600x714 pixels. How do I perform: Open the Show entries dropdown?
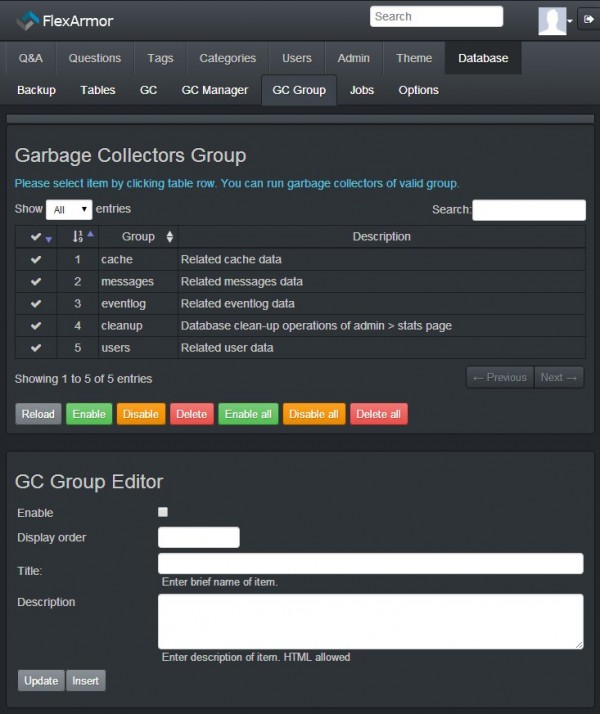pyautogui.click(x=69, y=210)
